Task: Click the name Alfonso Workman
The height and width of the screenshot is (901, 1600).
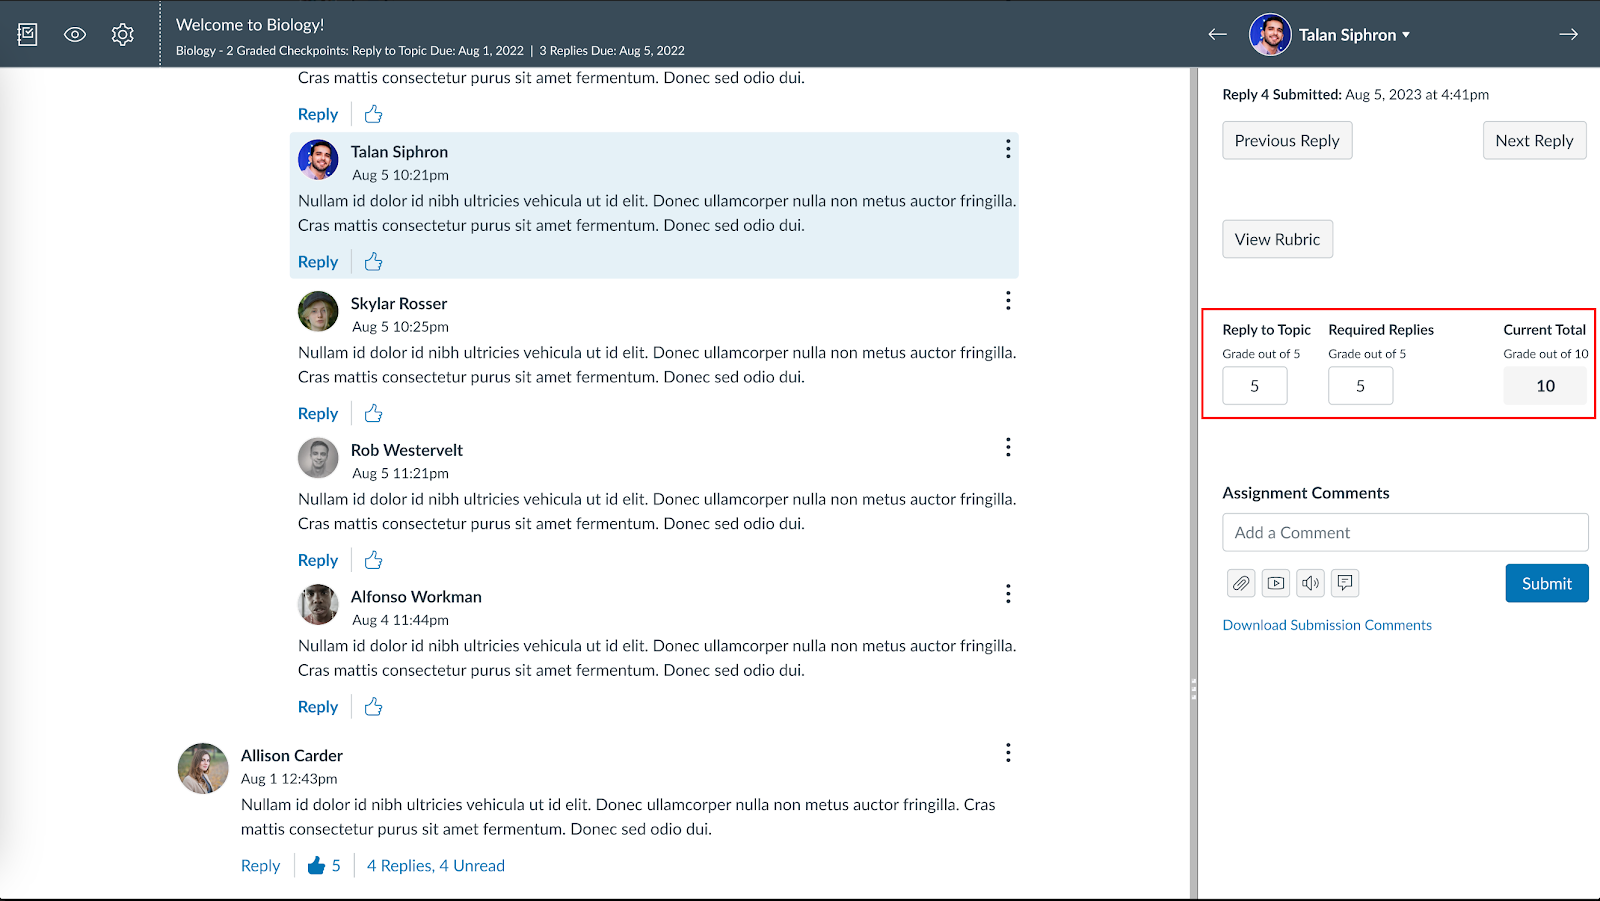Action: [416, 597]
